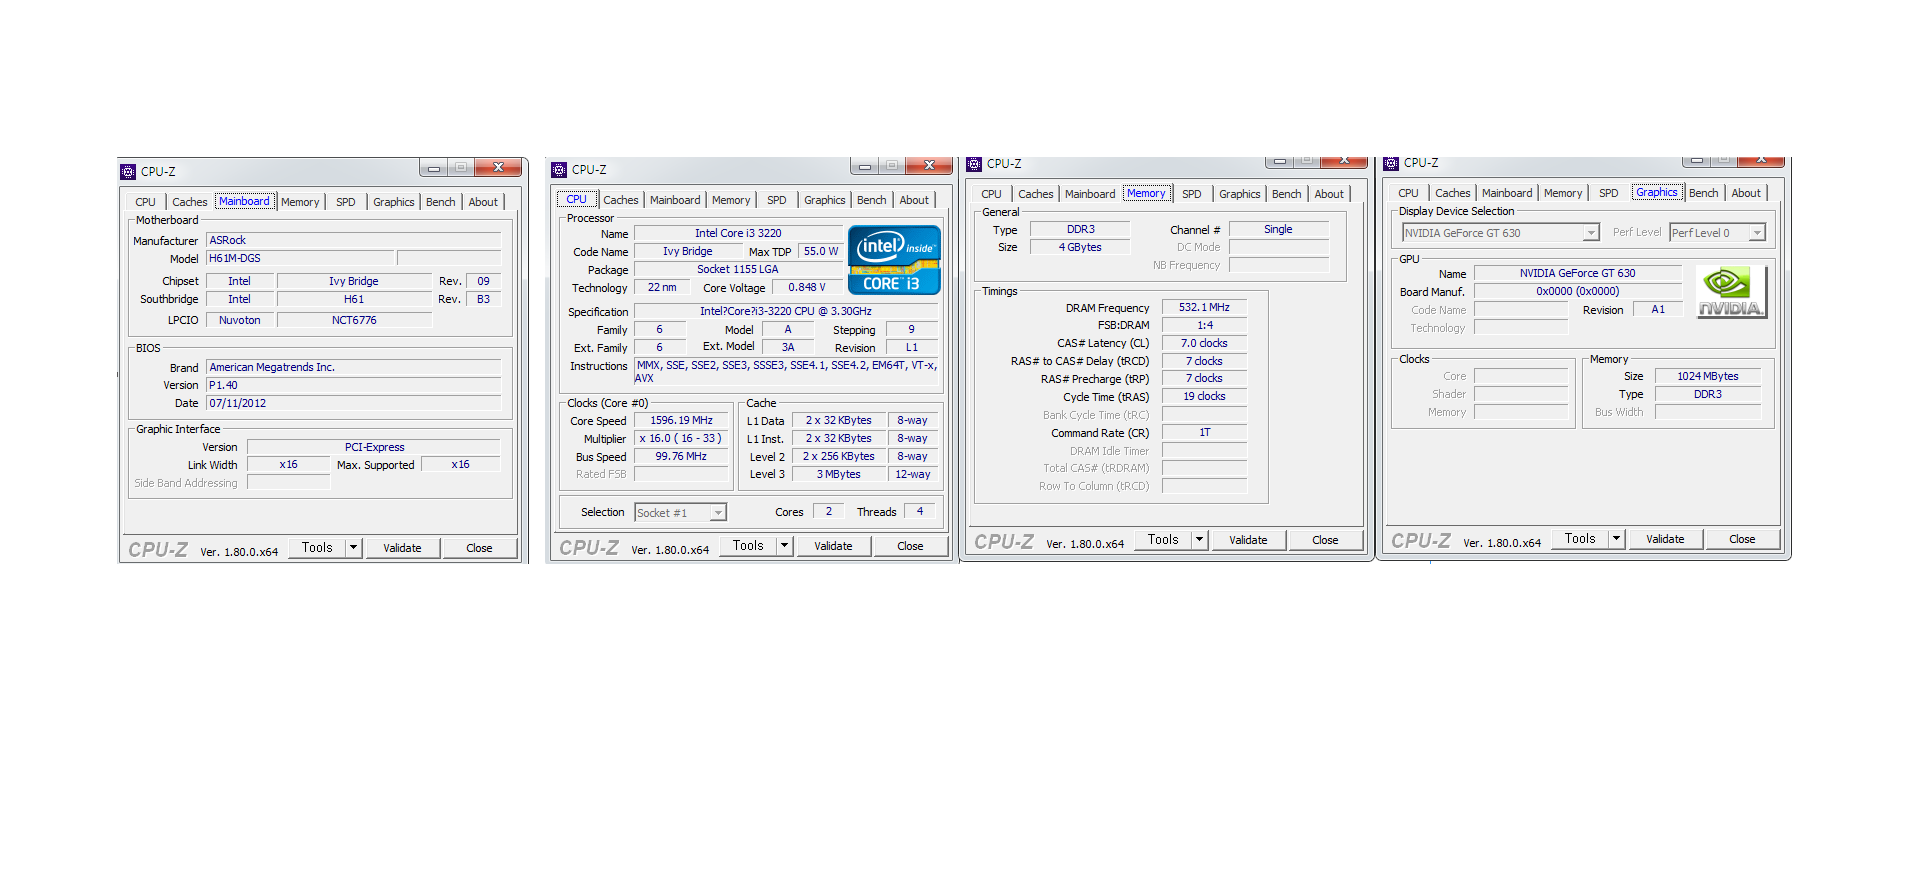
Task: Open About tab in Mainboard window
Action: click(483, 202)
